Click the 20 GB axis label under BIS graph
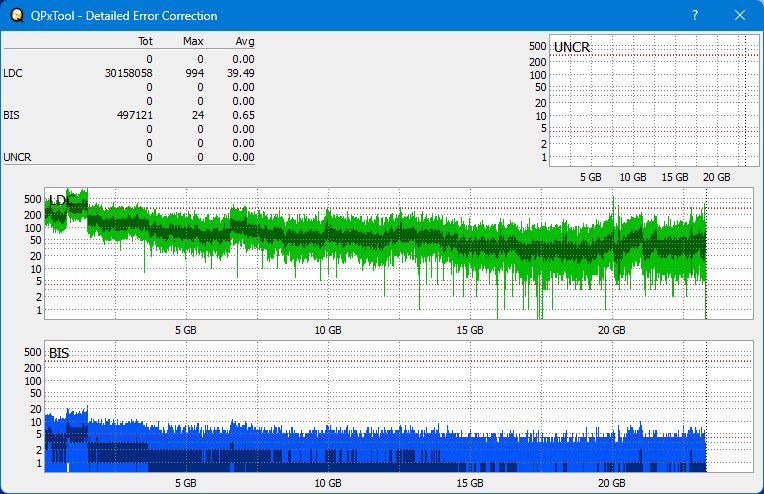 (x=611, y=483)
